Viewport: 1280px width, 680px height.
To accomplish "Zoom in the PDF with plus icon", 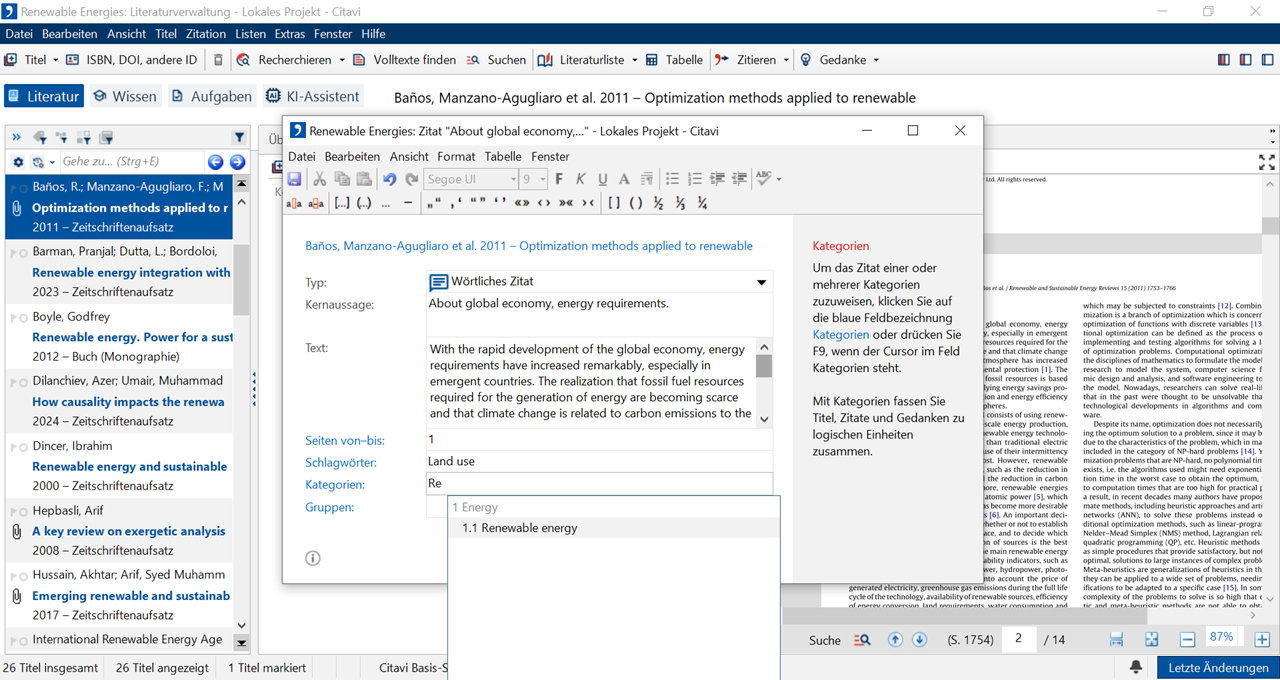I will 1262,639.
